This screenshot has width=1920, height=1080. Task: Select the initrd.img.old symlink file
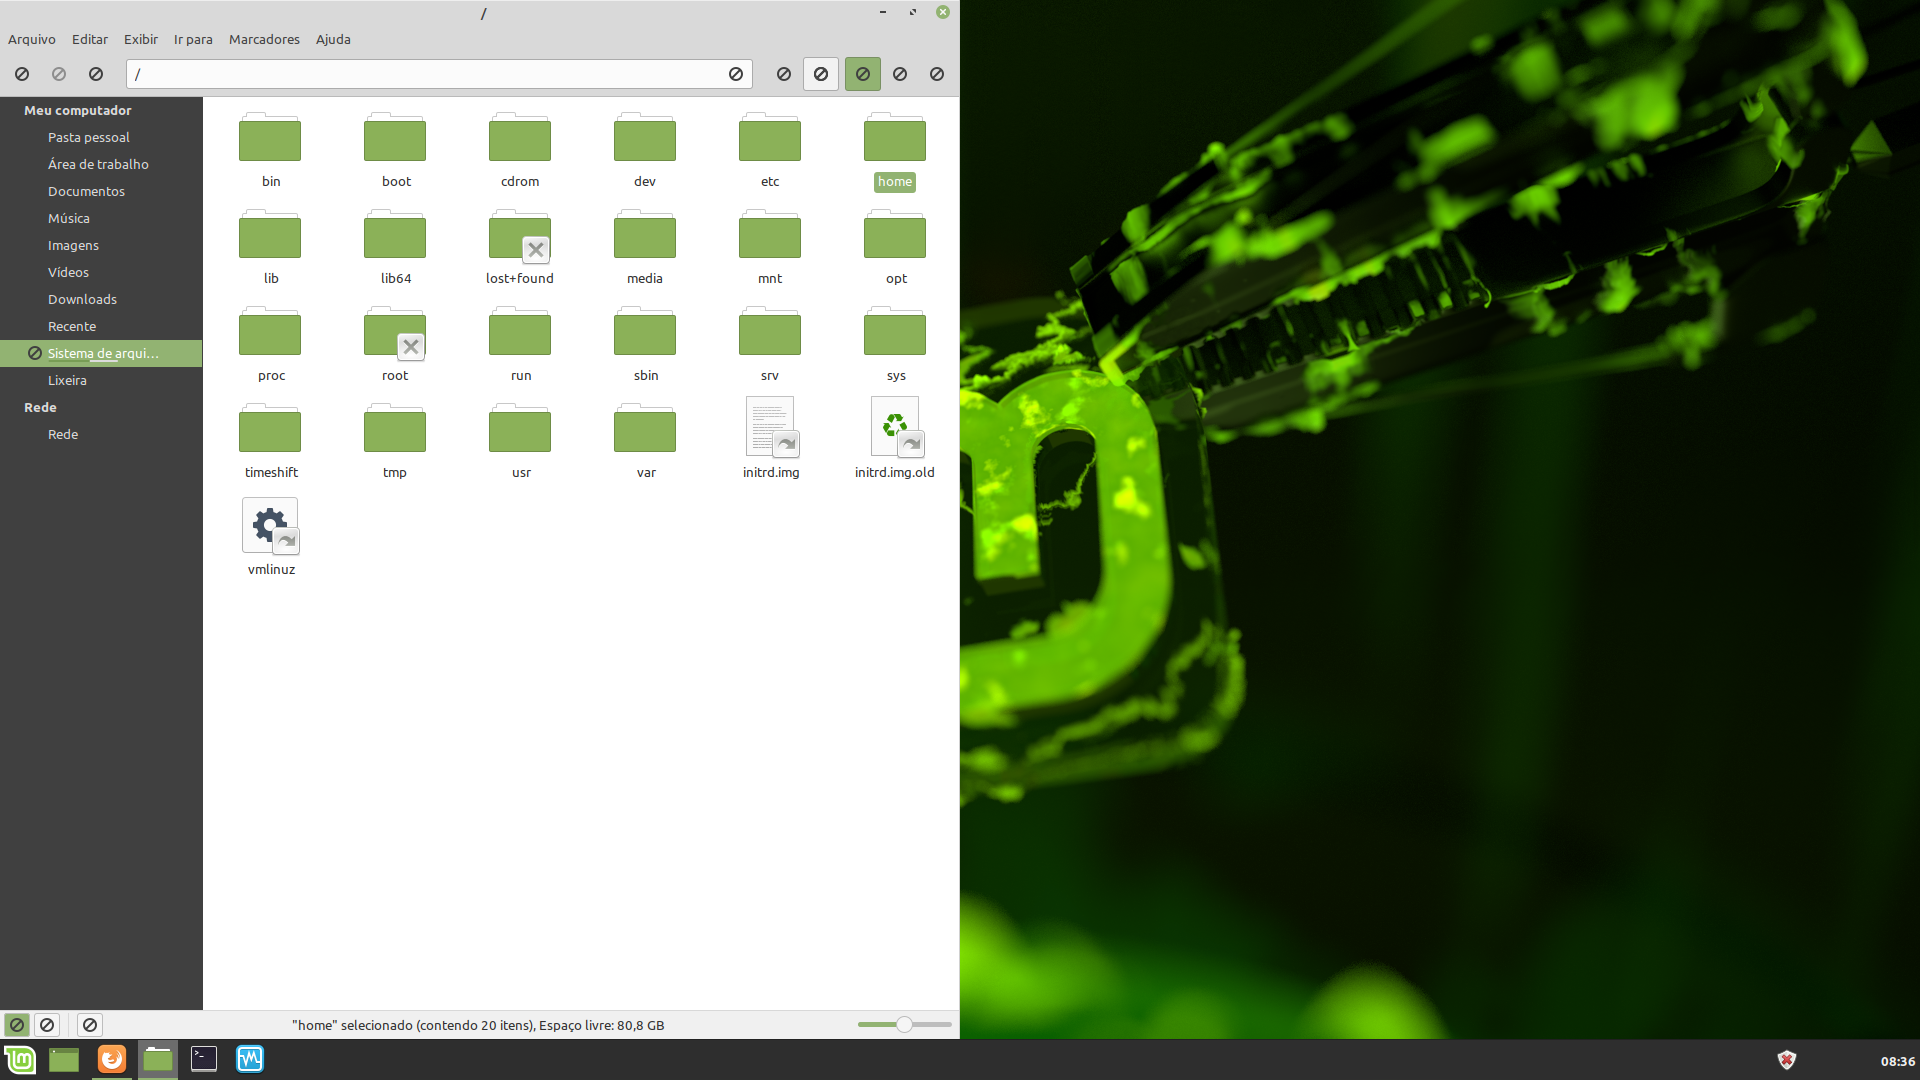895,438
